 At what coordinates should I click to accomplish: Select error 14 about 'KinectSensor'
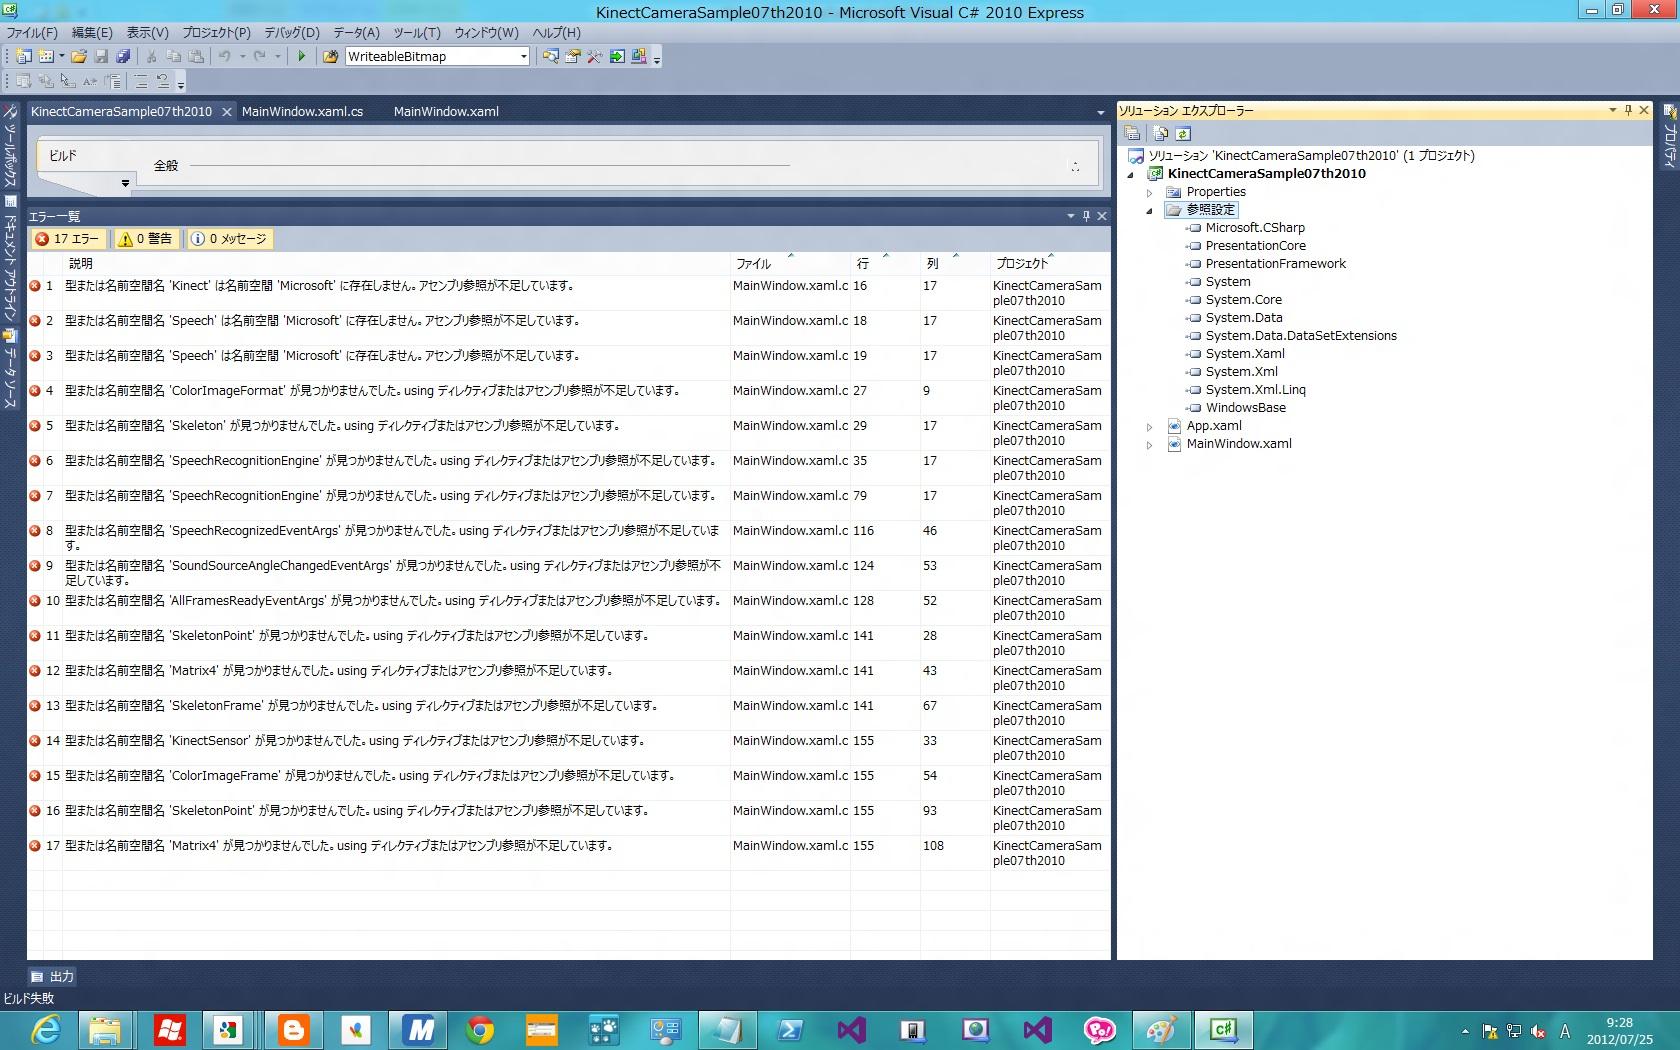click(x=568, y=748)
